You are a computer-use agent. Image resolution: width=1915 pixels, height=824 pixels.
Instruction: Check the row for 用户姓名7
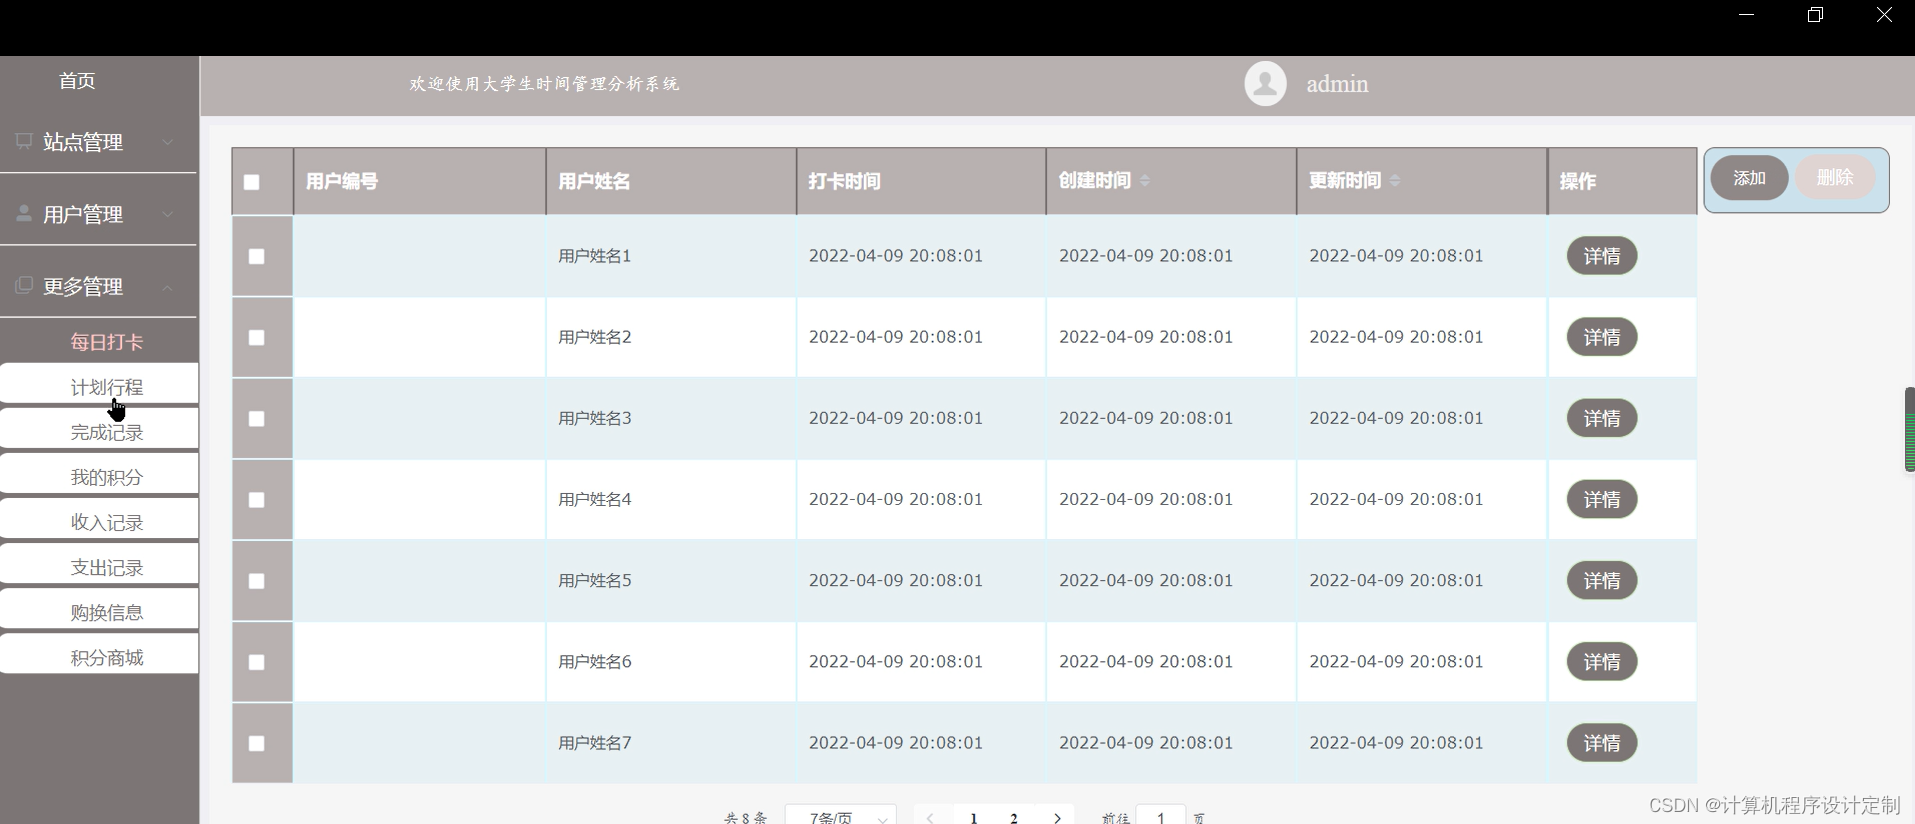tap(257, 743)
